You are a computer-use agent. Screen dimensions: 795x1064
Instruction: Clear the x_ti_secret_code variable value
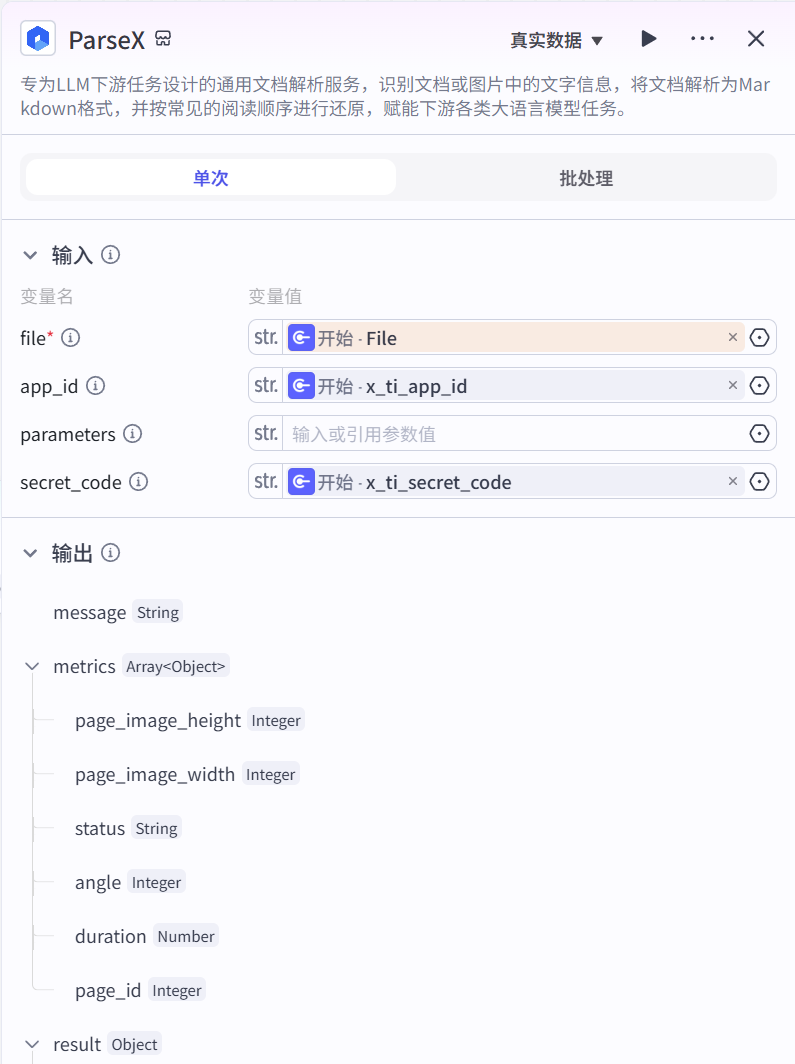tap(733, 482)
